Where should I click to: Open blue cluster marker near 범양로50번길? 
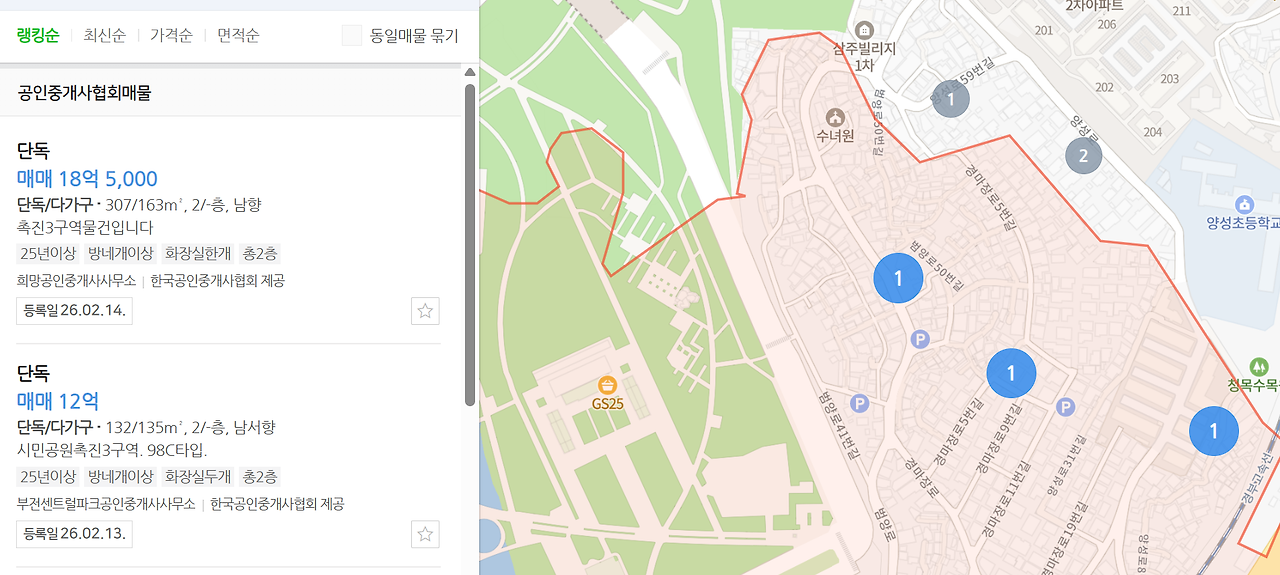899,278
